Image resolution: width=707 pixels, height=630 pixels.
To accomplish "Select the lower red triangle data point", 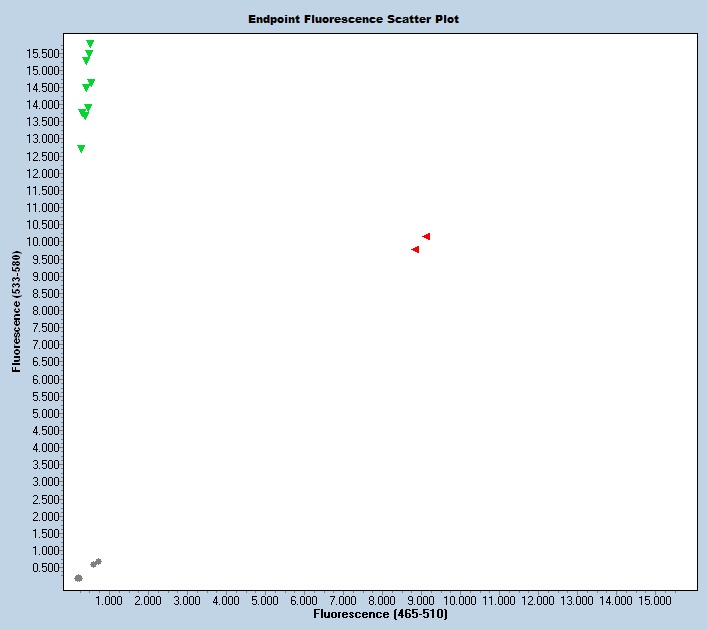I will [x=415, y=250].
